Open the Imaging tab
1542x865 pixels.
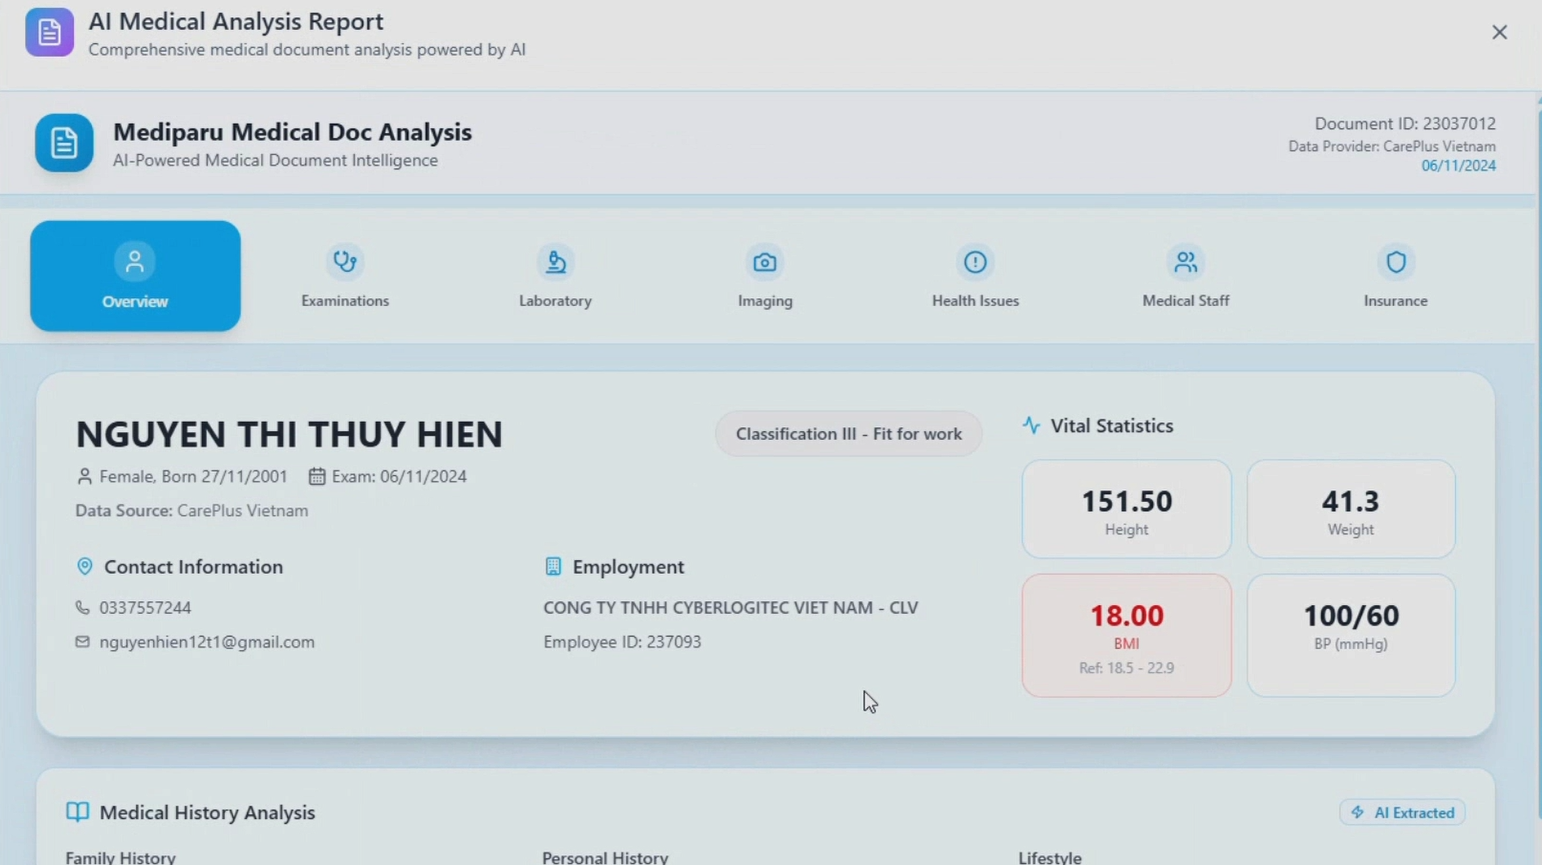coord(765,277)
